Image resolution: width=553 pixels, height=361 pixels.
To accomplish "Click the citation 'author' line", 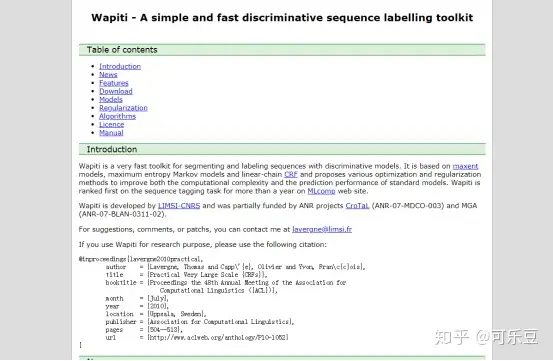I will click(235, 267).
